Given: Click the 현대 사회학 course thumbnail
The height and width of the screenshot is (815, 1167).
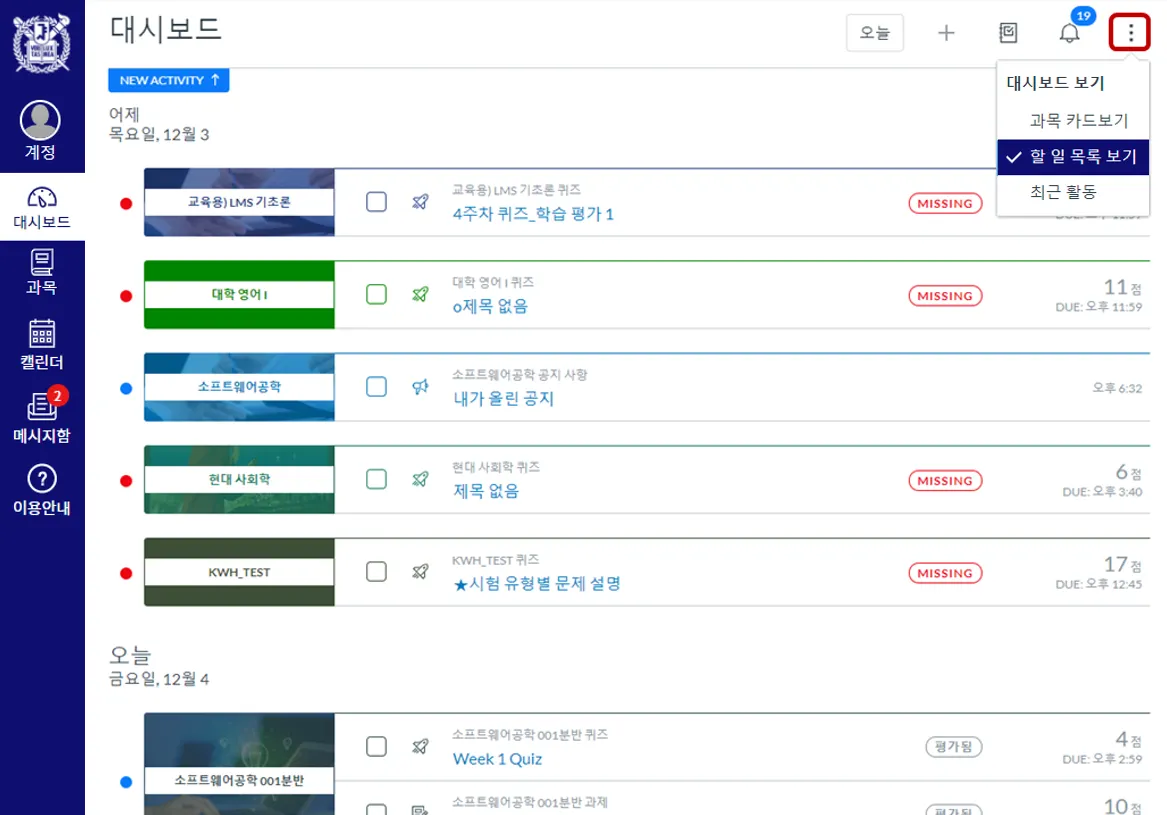Looking at the screenshot, I should (239, 480).
